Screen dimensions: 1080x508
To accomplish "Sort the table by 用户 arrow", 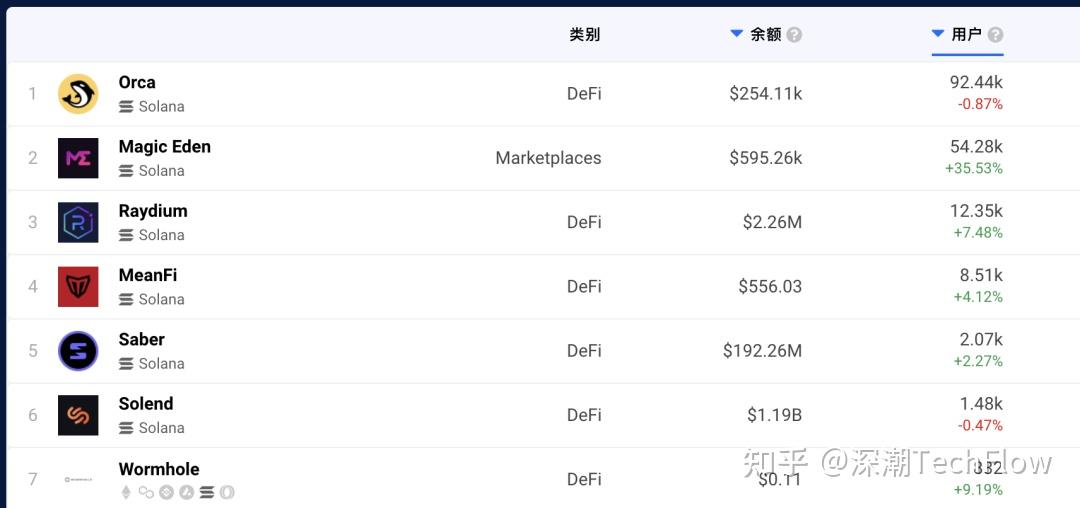I will coord(938,34).
